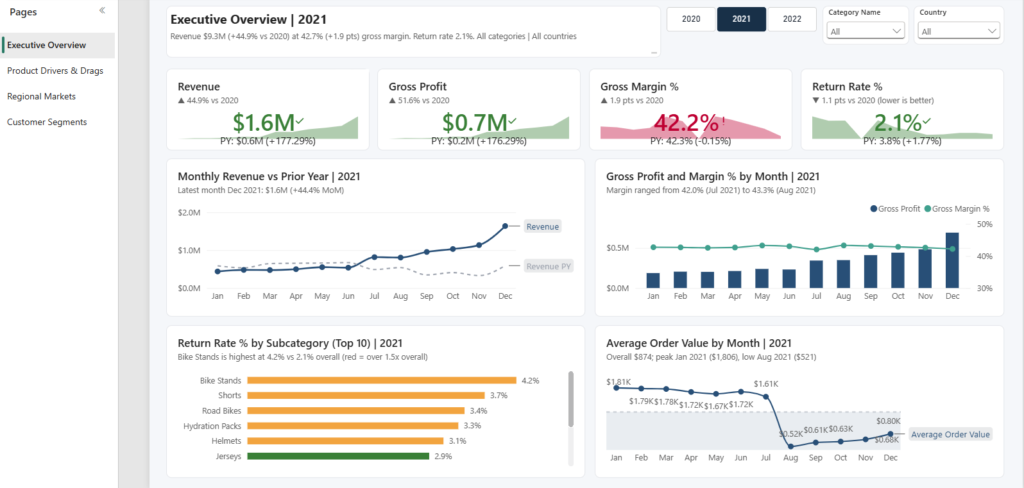Click the Jan $1.81K data point
The image size is (1024, 488).
point(616,387)
